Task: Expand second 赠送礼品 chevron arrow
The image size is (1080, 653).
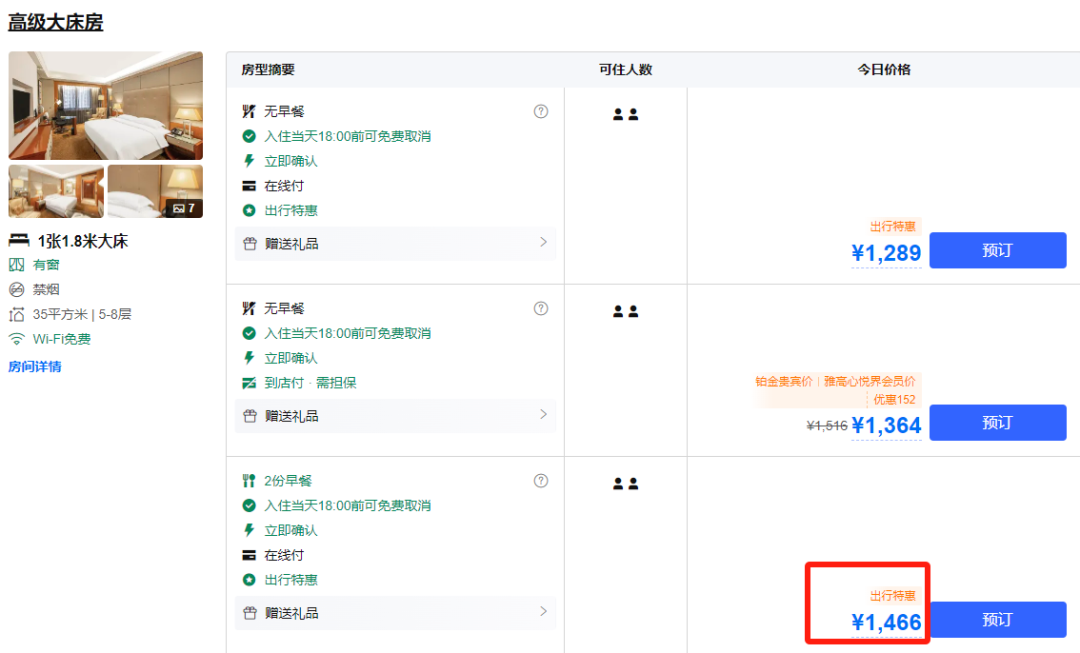Action: point(543,415)
